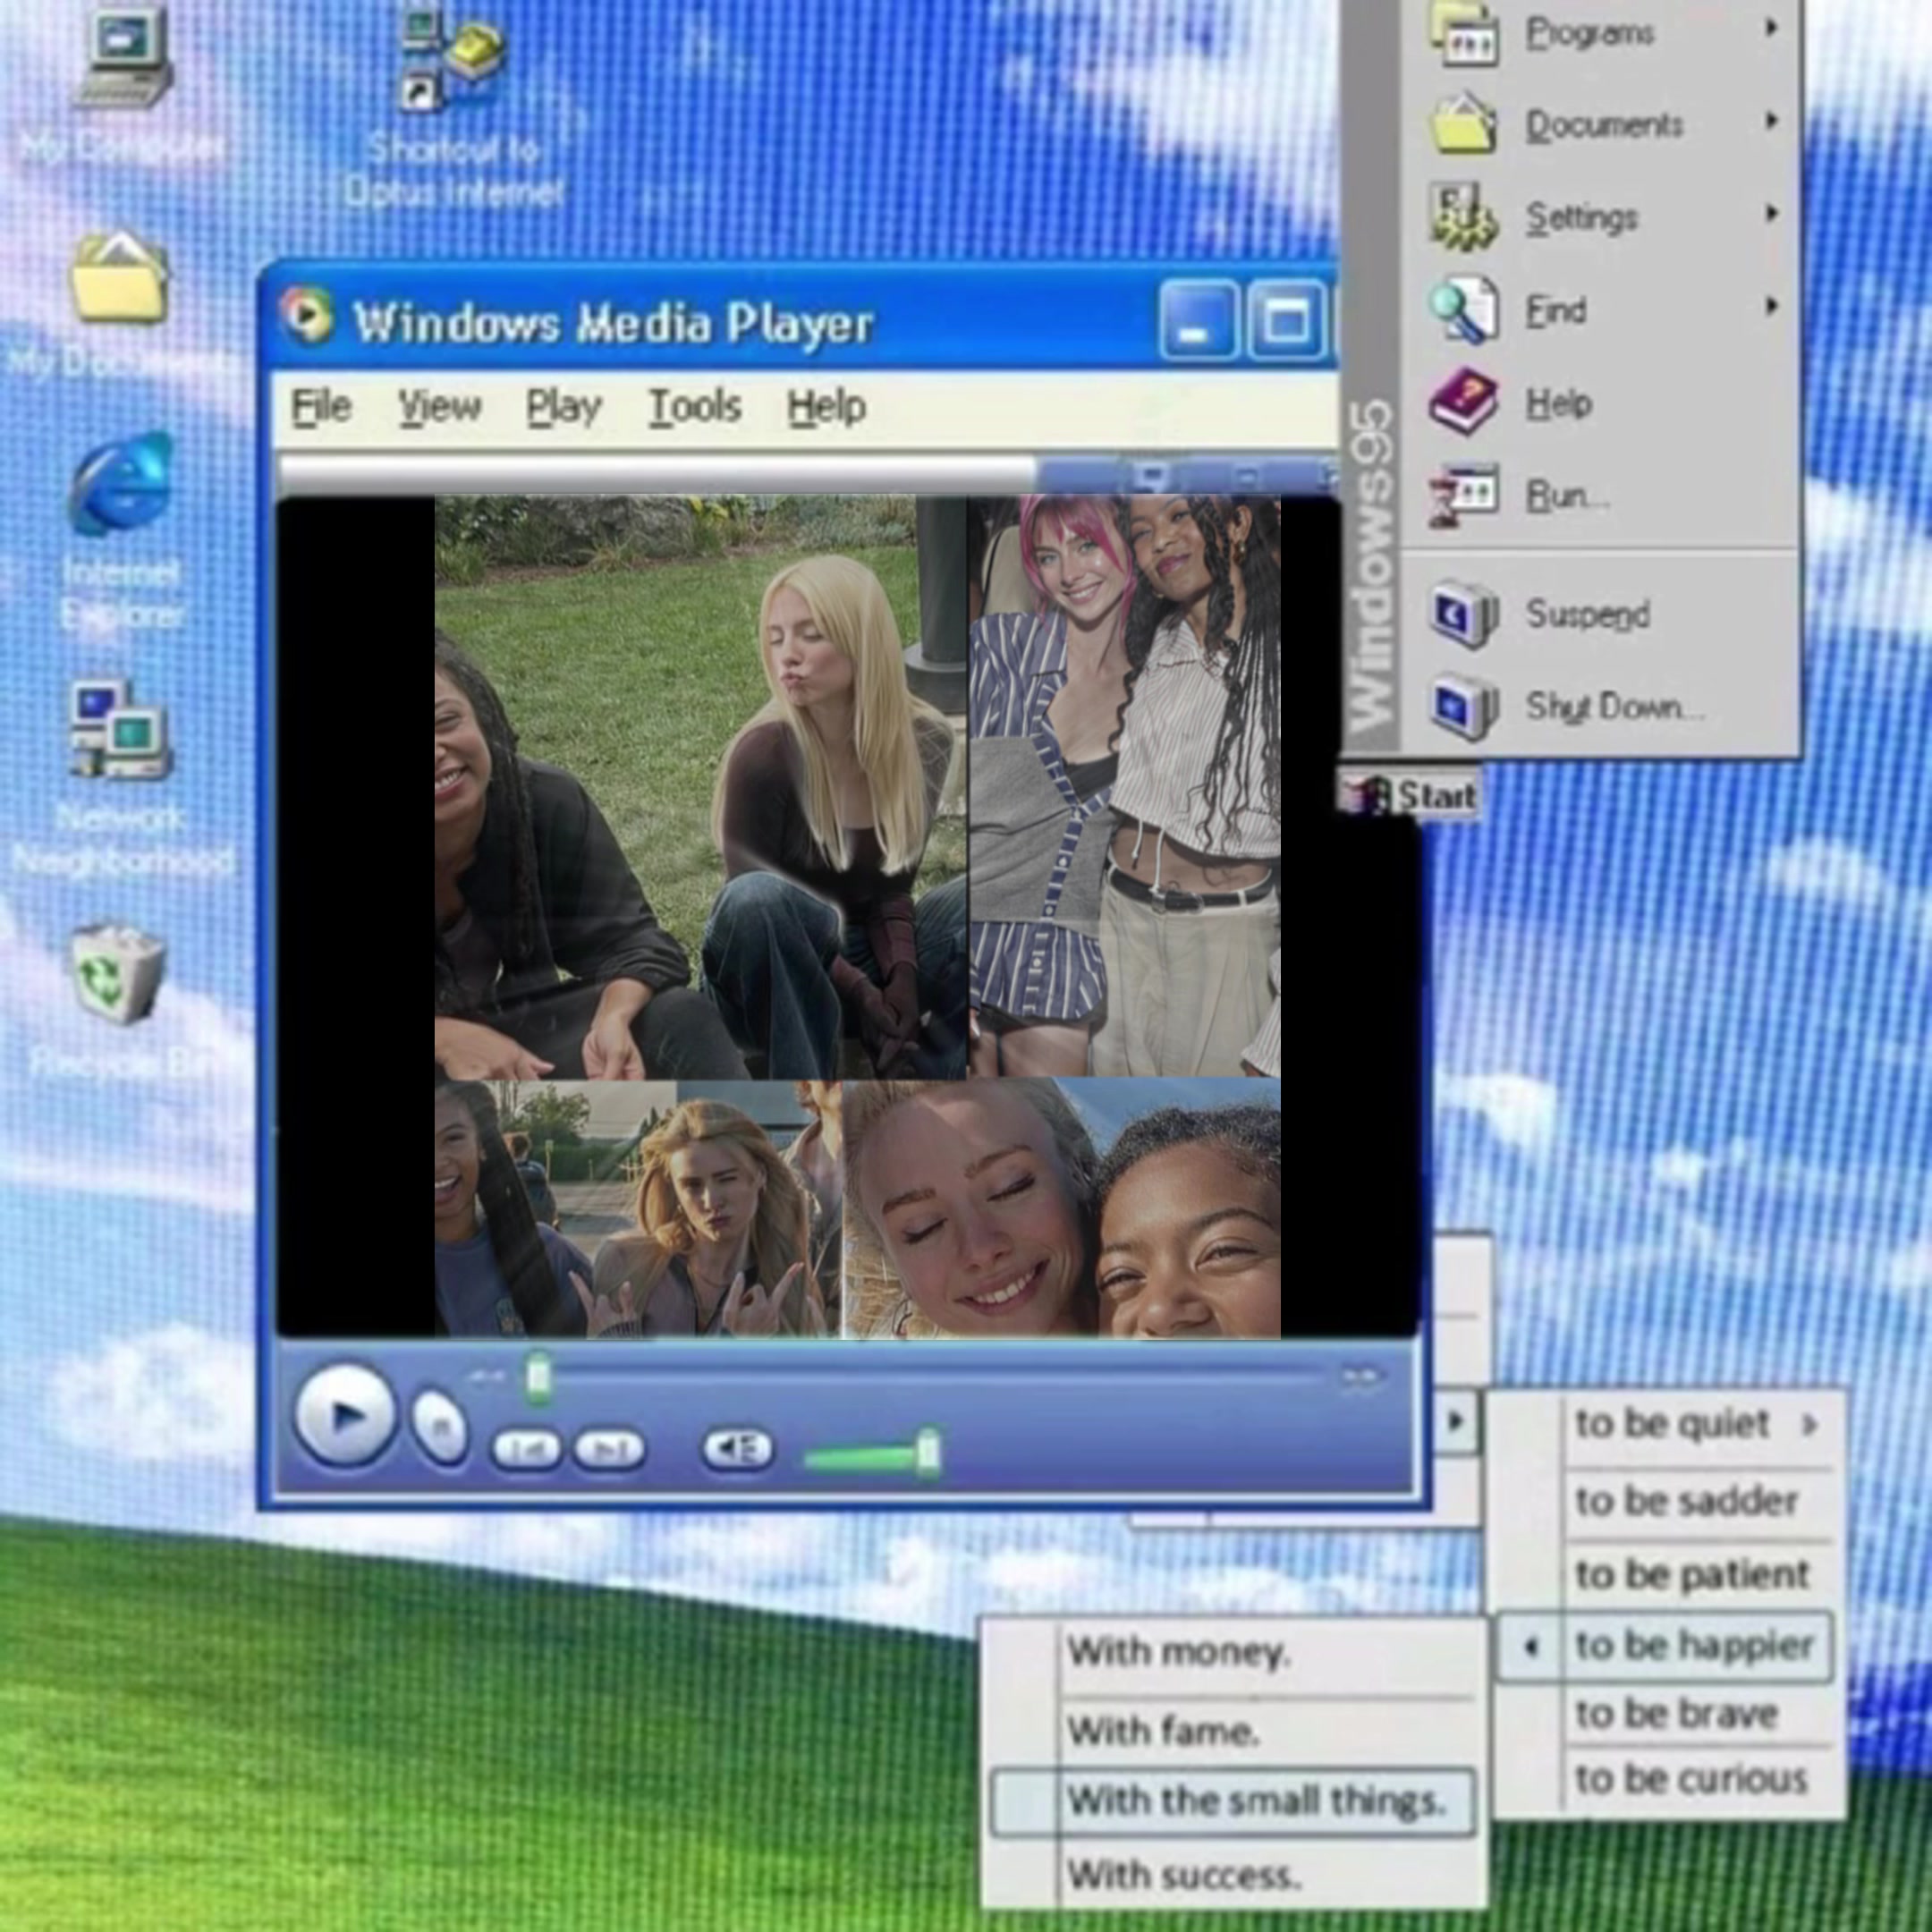Click the Settings gear icon in the Start menu
The width and height of the screenshot is (1932, 1932).
[1464, 215]
